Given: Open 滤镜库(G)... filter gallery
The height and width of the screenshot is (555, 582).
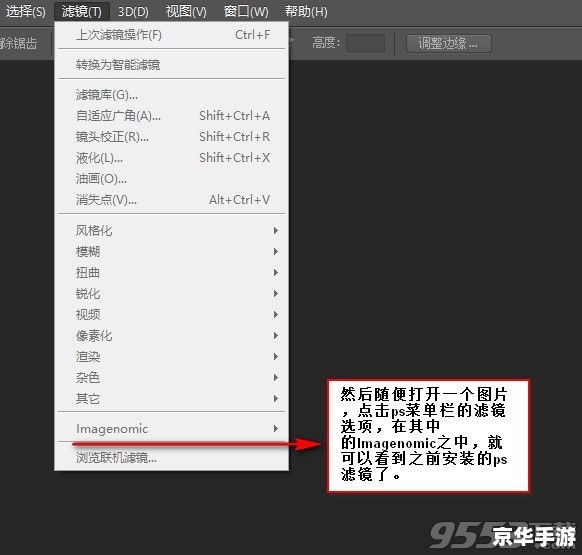Looking at the screenshot, I should tap(171, 95).
